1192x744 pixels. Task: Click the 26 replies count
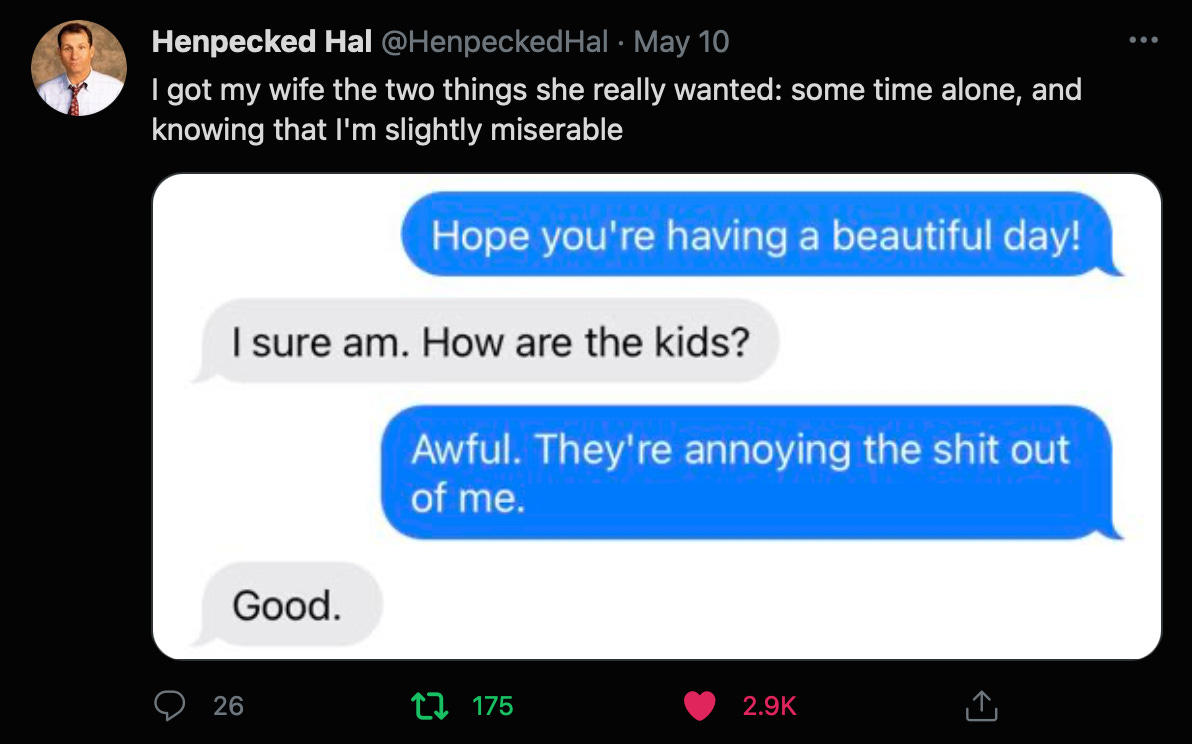(x=228, y=706)
